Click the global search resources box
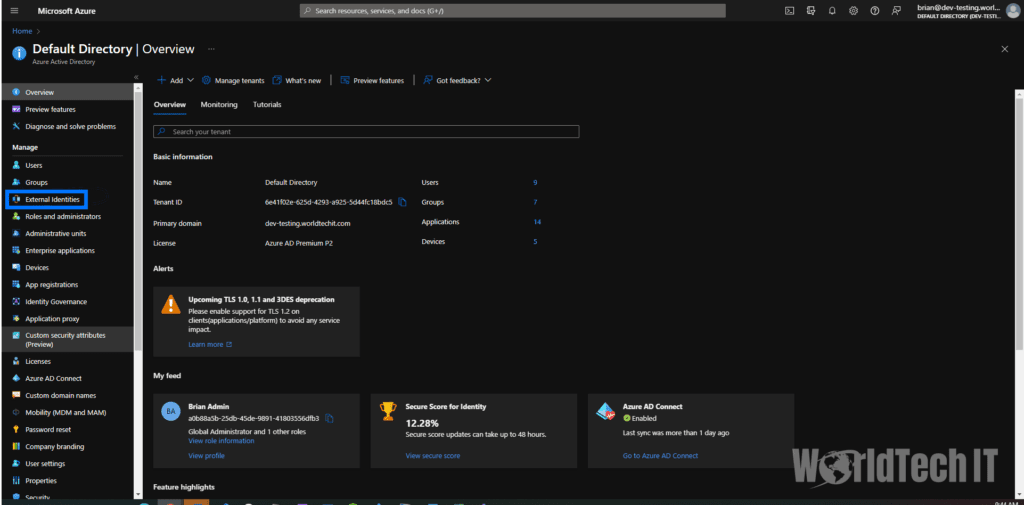Image resolution: width=1024 pixels, height=505 pixels. click(513, 11)
